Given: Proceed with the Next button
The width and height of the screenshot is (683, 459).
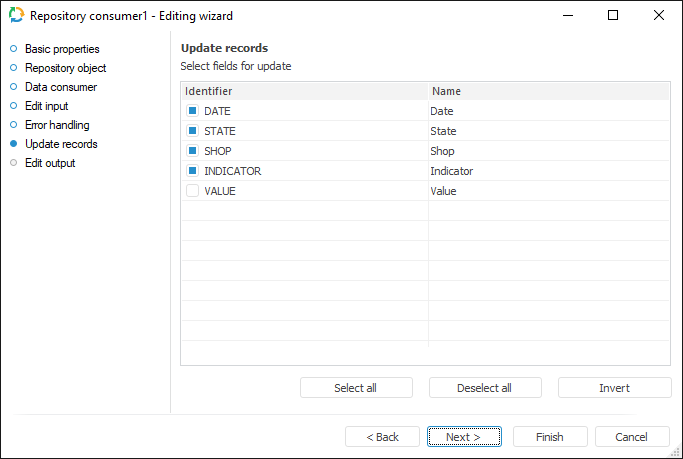Looking at the screenshot, I should click(464, 437).
